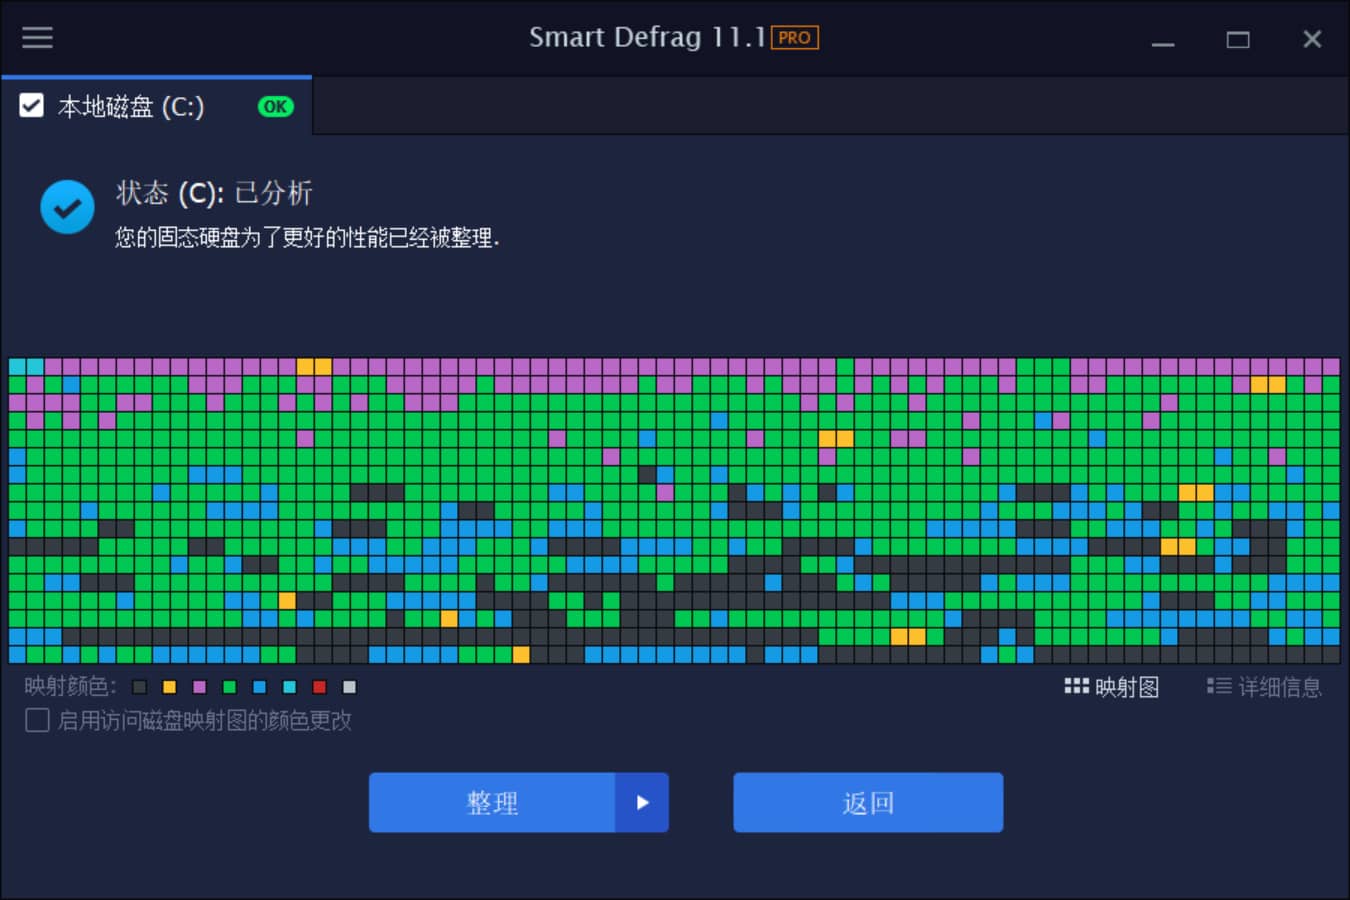The height and width of the screenshot is (900, 1350).
Task: Click the PRO badge in title
Action: 795,38
